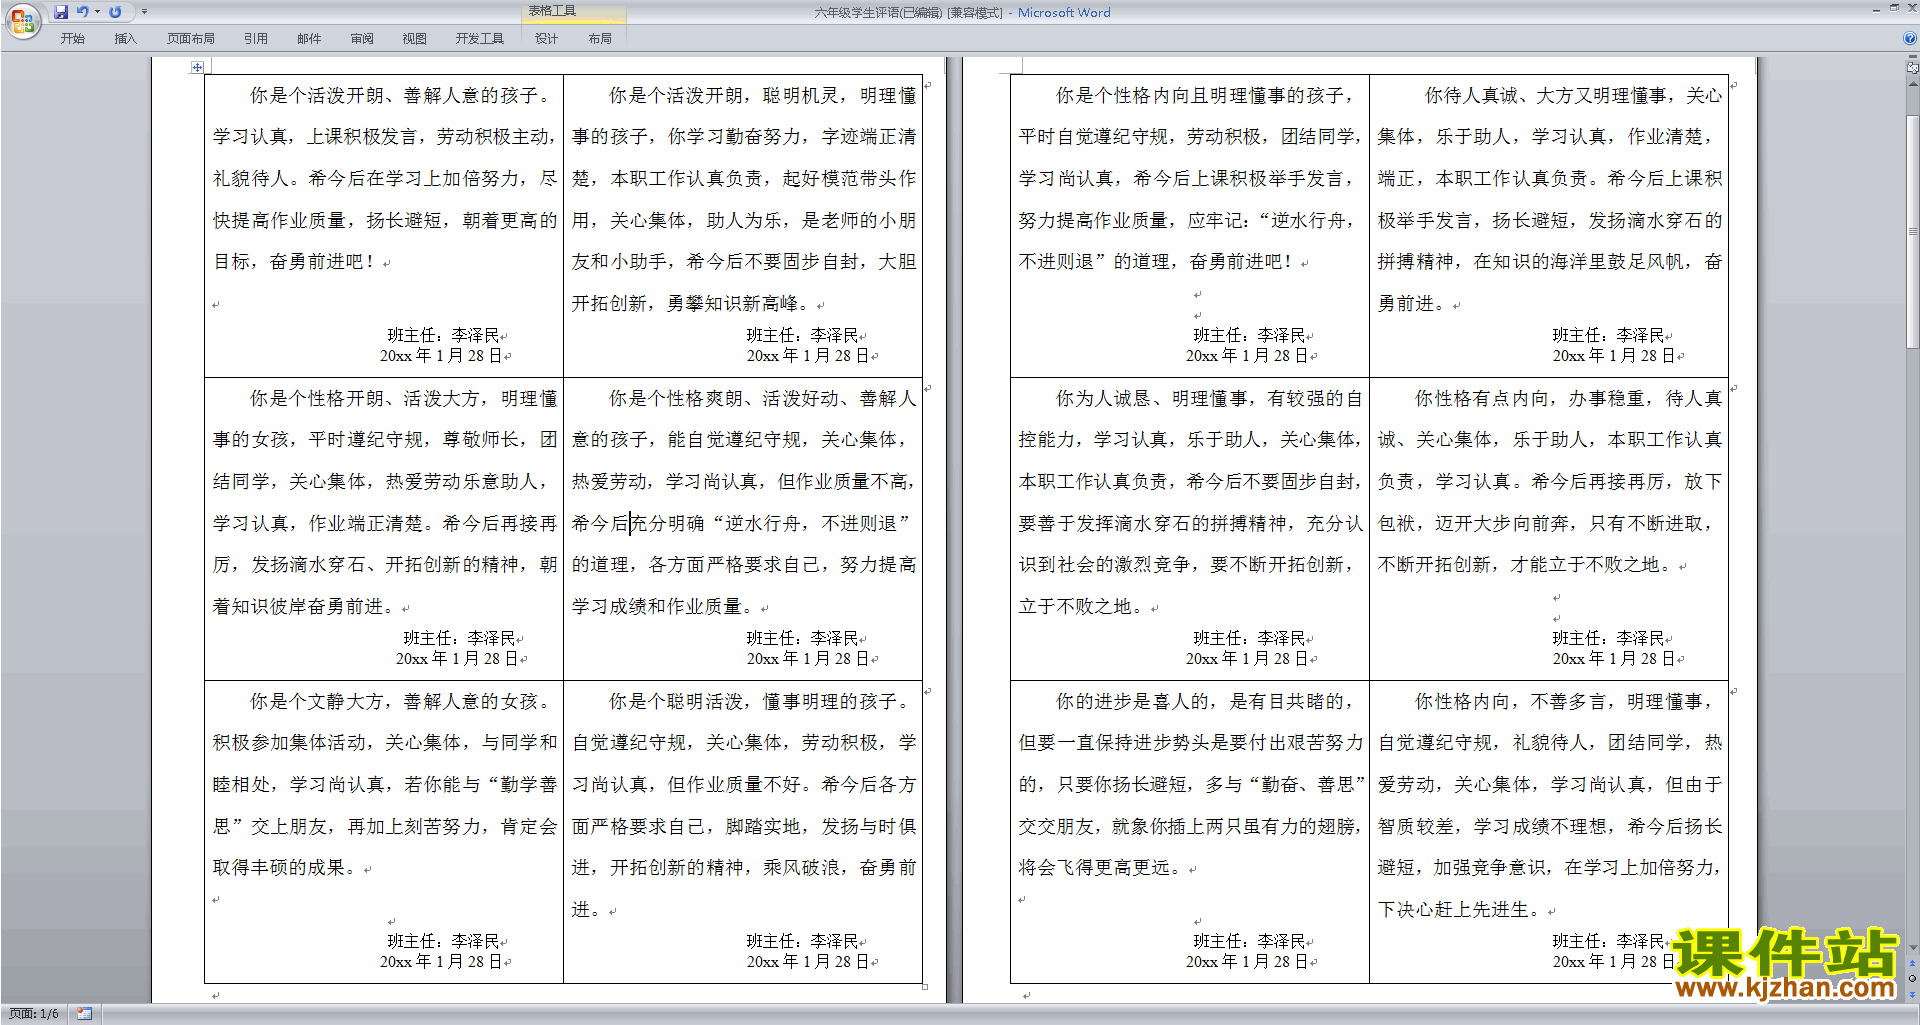Click text '你是个活泼开朗，聪明机灵，明理懂'
Viewport: 1920px width, 1025px height.
pos(763,96)
